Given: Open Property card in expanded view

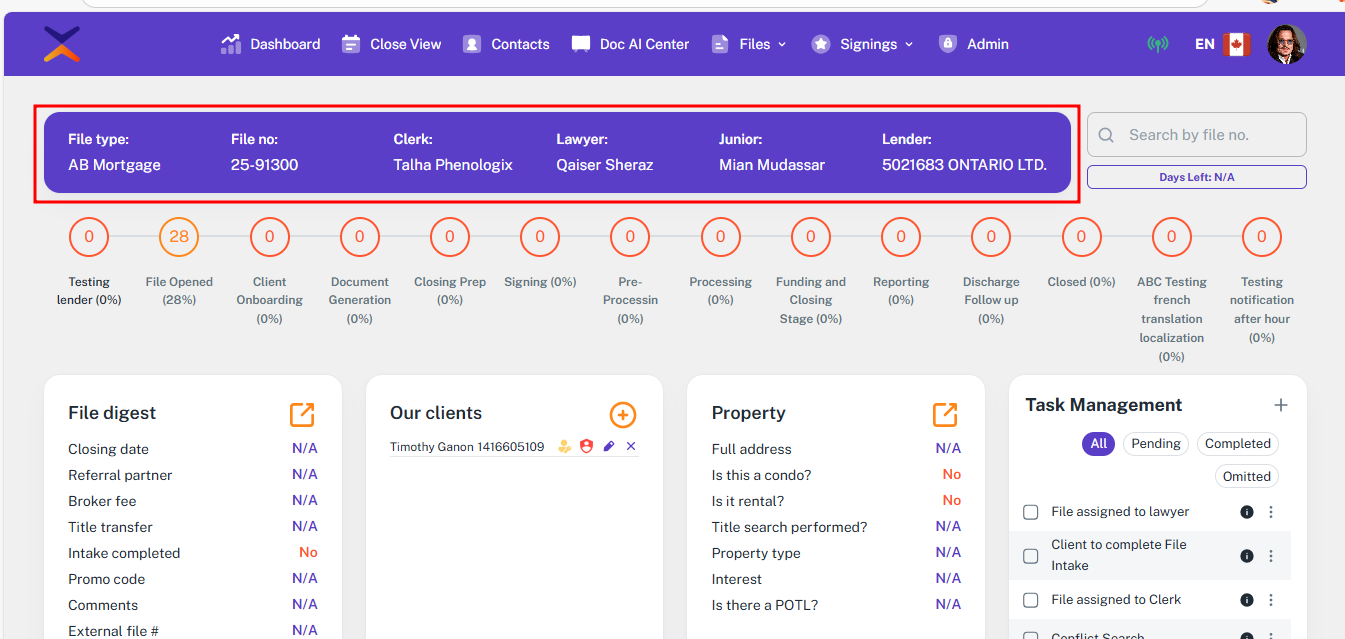Looking at the screenshot, I should click(945, 414).
